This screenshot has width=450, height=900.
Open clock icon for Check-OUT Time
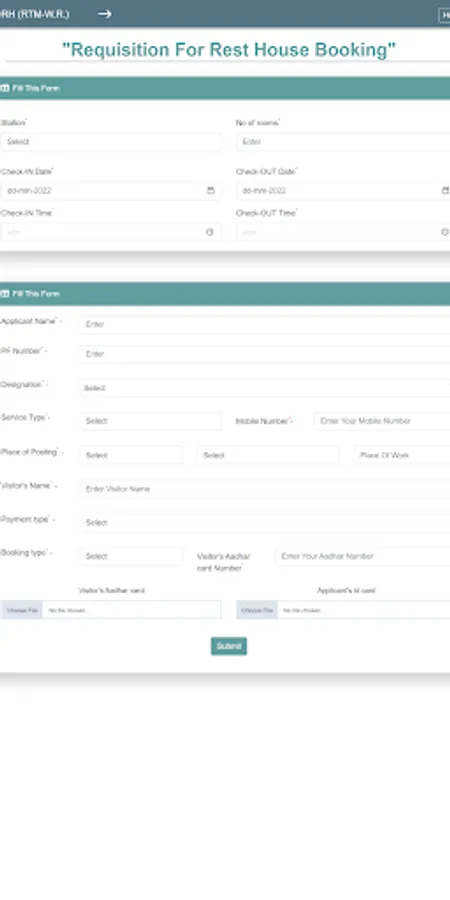445,232
